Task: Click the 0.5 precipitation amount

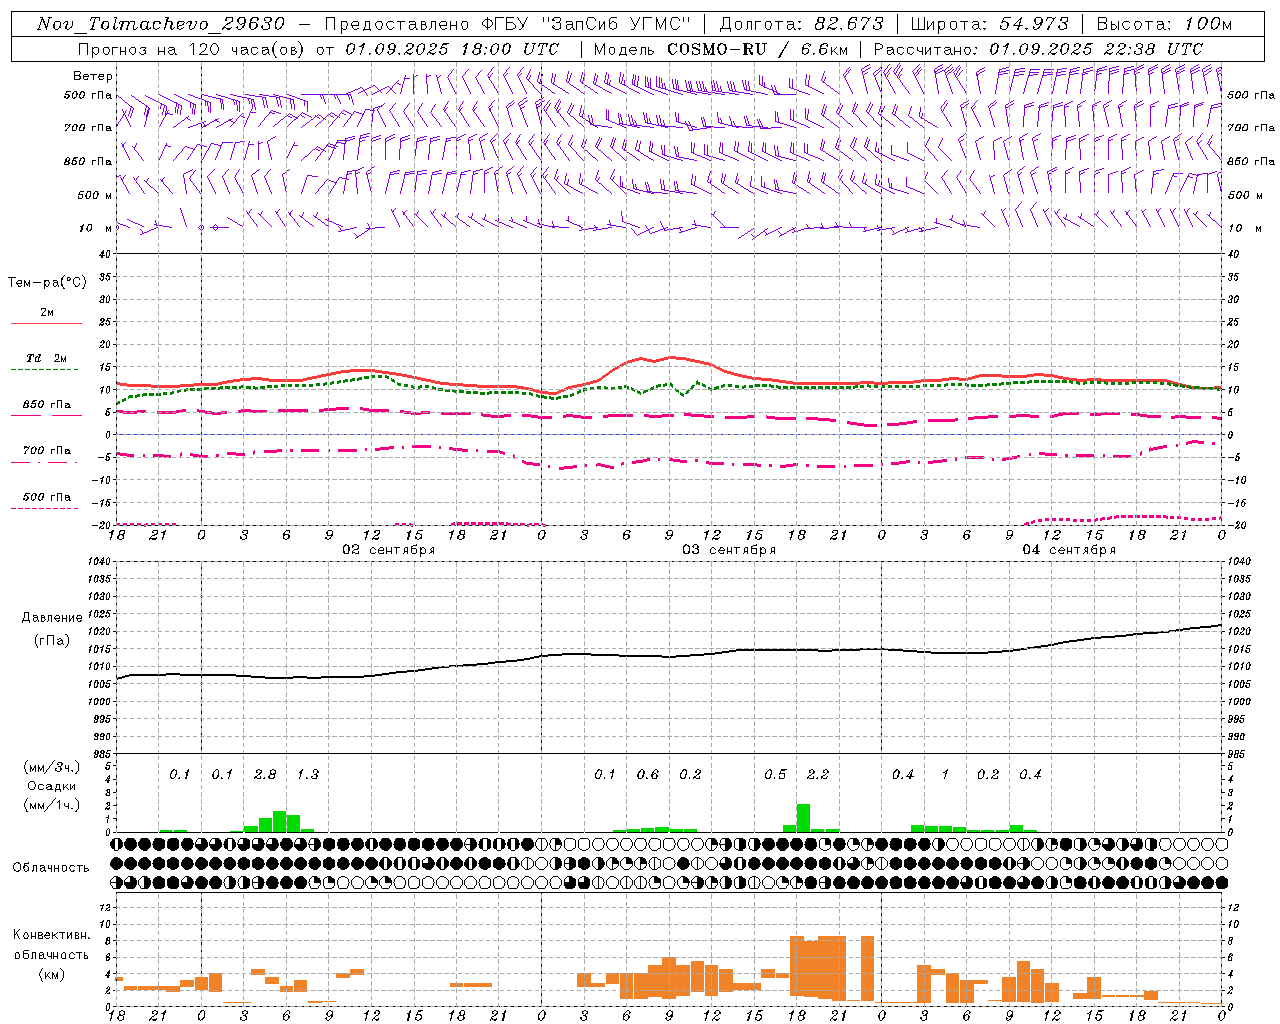Action: tap(775, 775)
